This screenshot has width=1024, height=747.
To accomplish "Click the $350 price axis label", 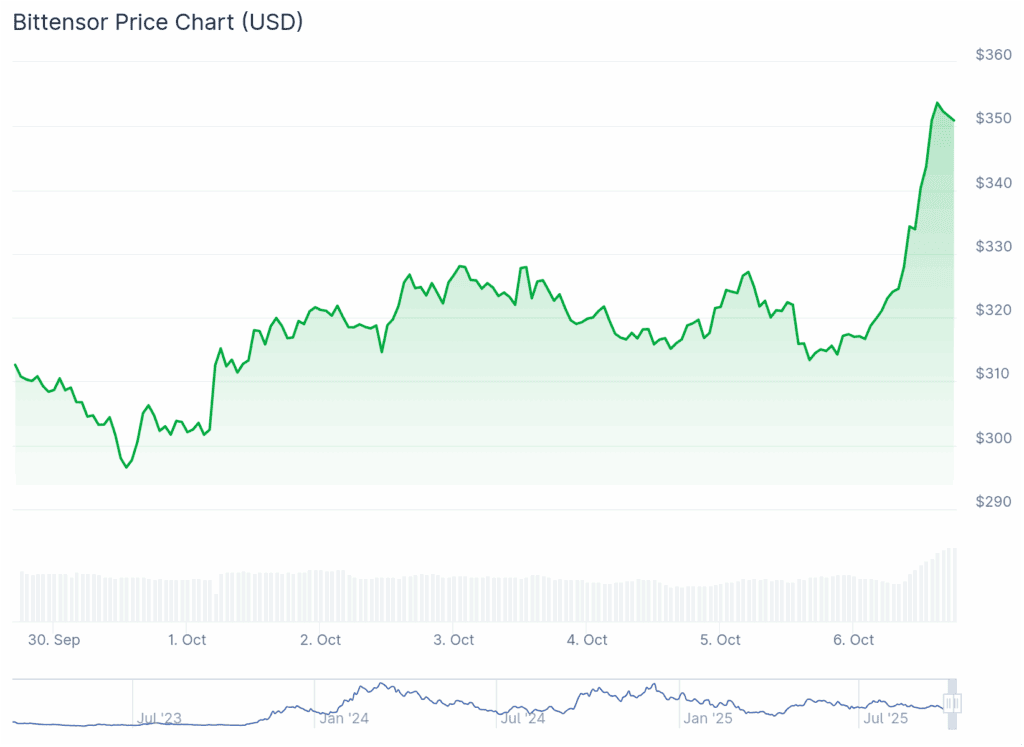I will (x=994, y=119).
